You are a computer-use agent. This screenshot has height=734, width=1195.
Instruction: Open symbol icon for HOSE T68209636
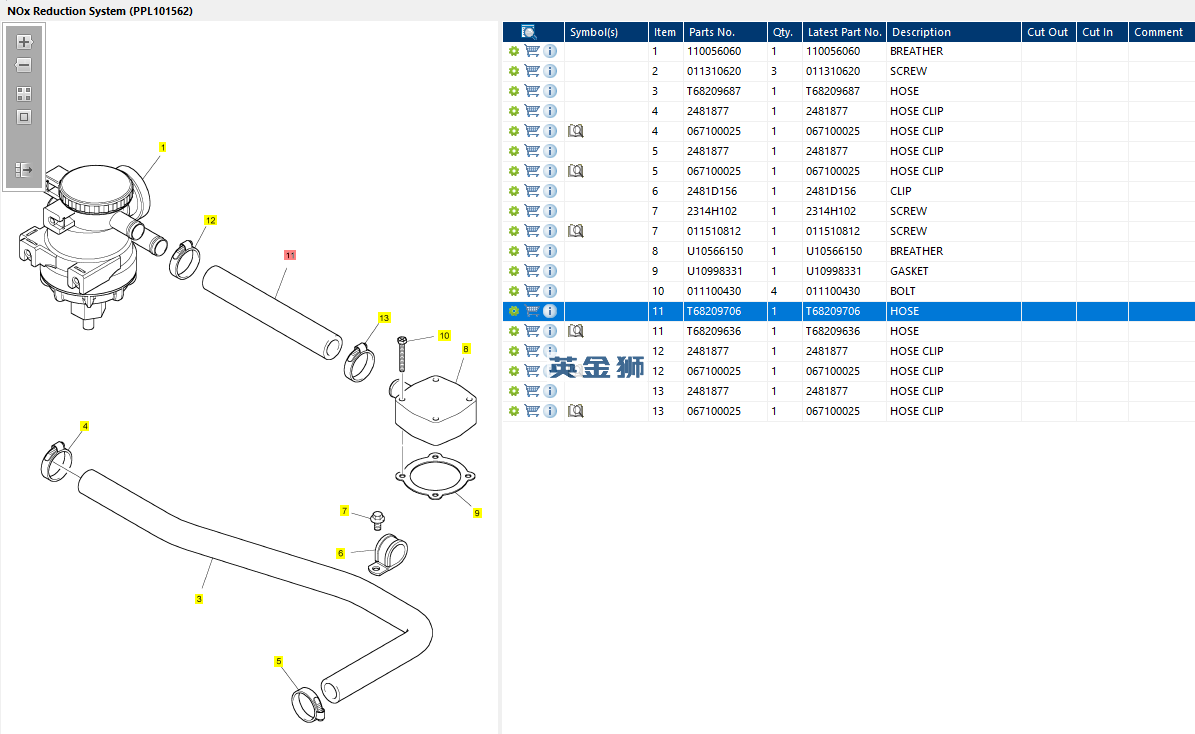576,331
